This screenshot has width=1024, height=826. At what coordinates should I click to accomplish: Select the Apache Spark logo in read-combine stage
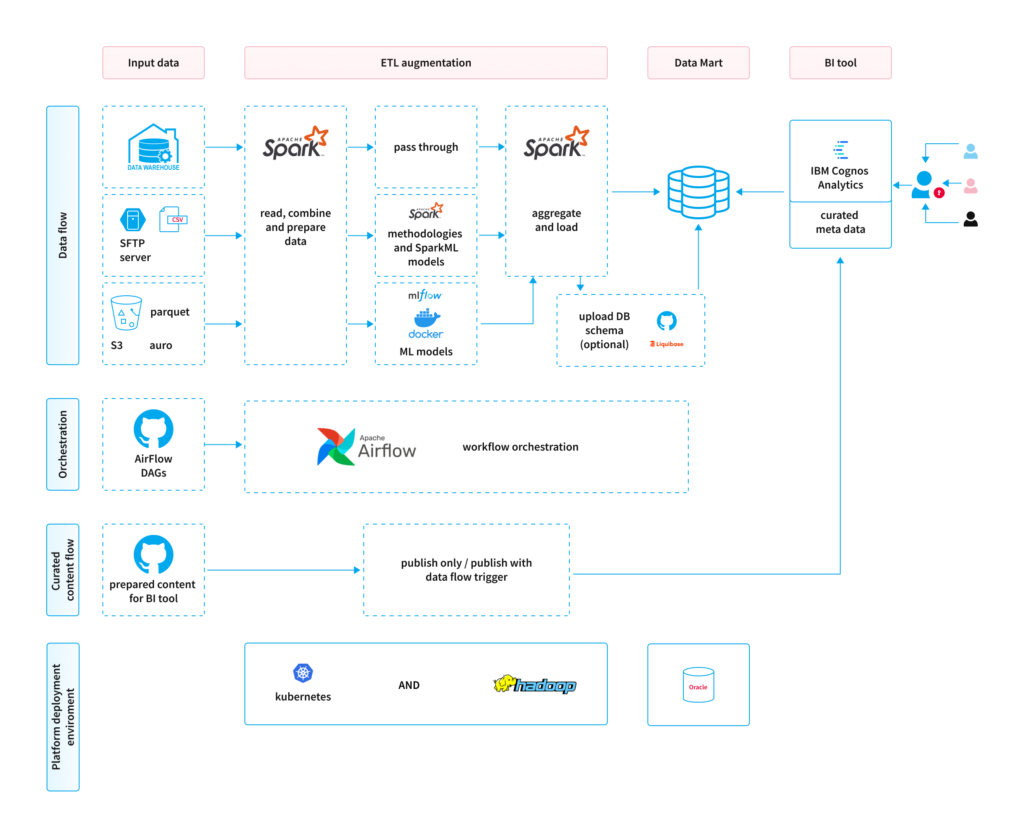click(x=295, y=143)
